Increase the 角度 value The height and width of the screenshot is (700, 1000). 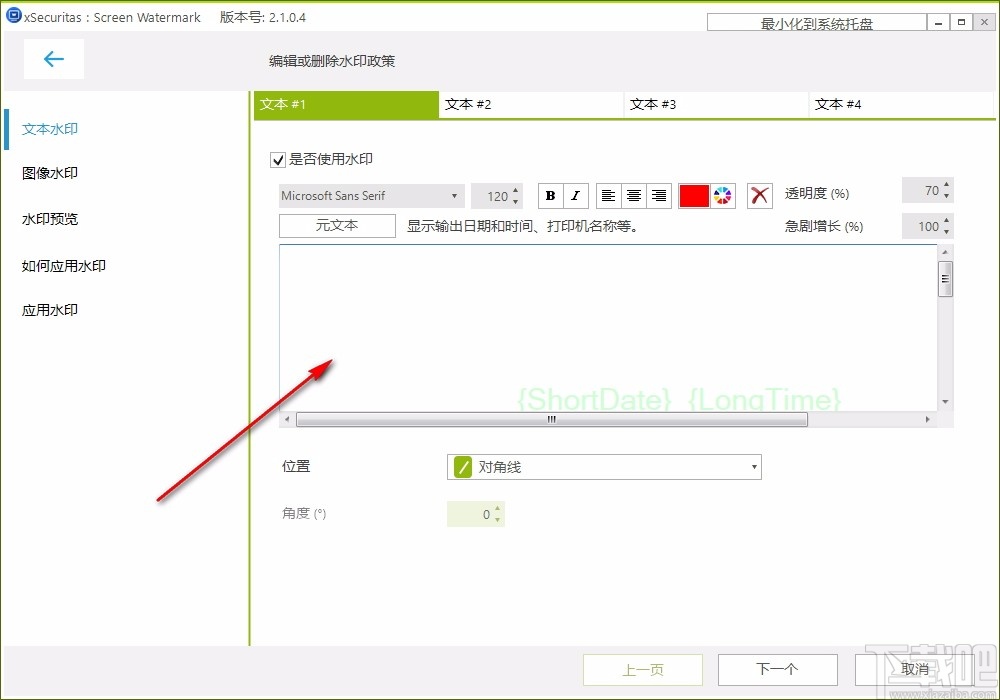(x=497, y=508)
